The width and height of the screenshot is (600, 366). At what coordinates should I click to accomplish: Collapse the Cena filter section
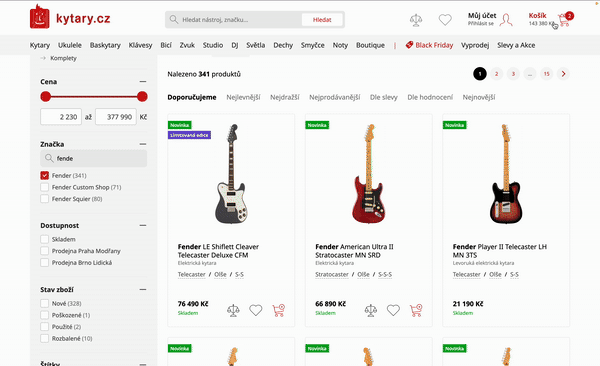click(143, 82)
